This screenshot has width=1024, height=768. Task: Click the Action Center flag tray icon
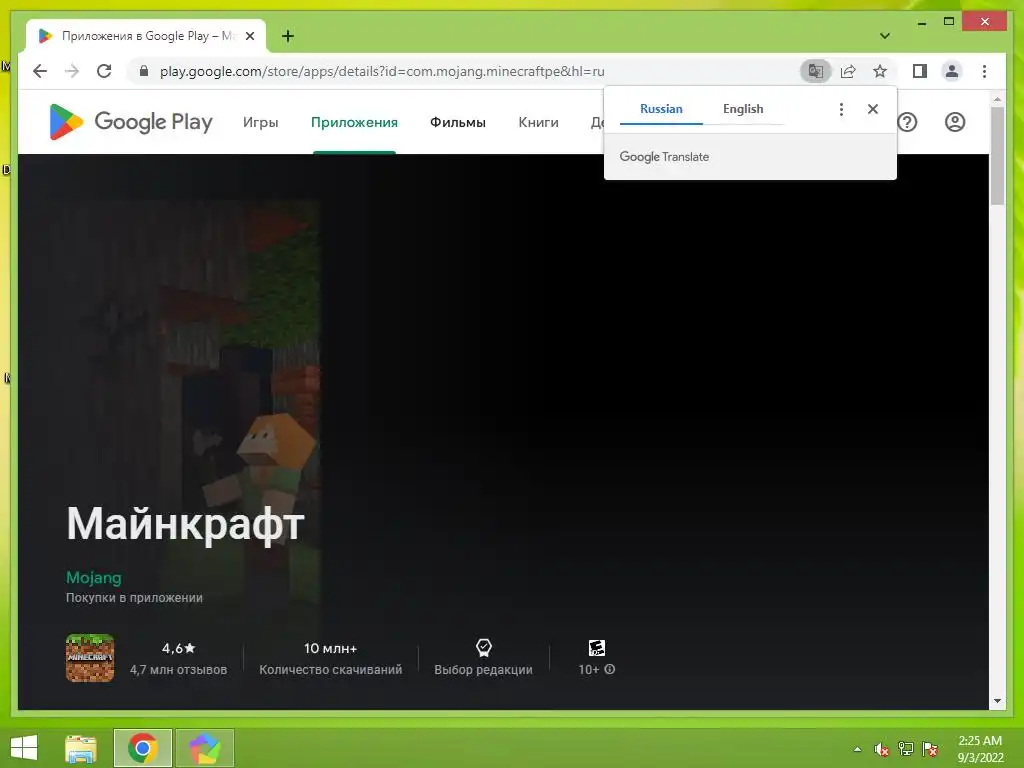click(930, 749)
